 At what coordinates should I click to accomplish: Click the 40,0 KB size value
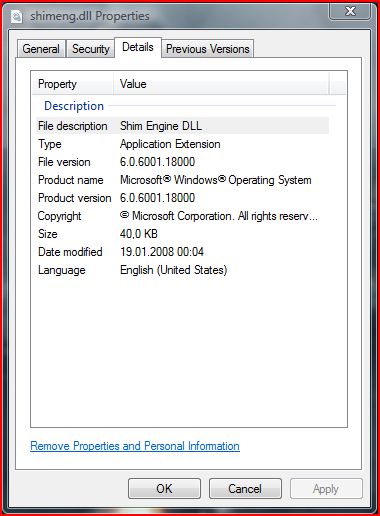[x=139, y=234]
